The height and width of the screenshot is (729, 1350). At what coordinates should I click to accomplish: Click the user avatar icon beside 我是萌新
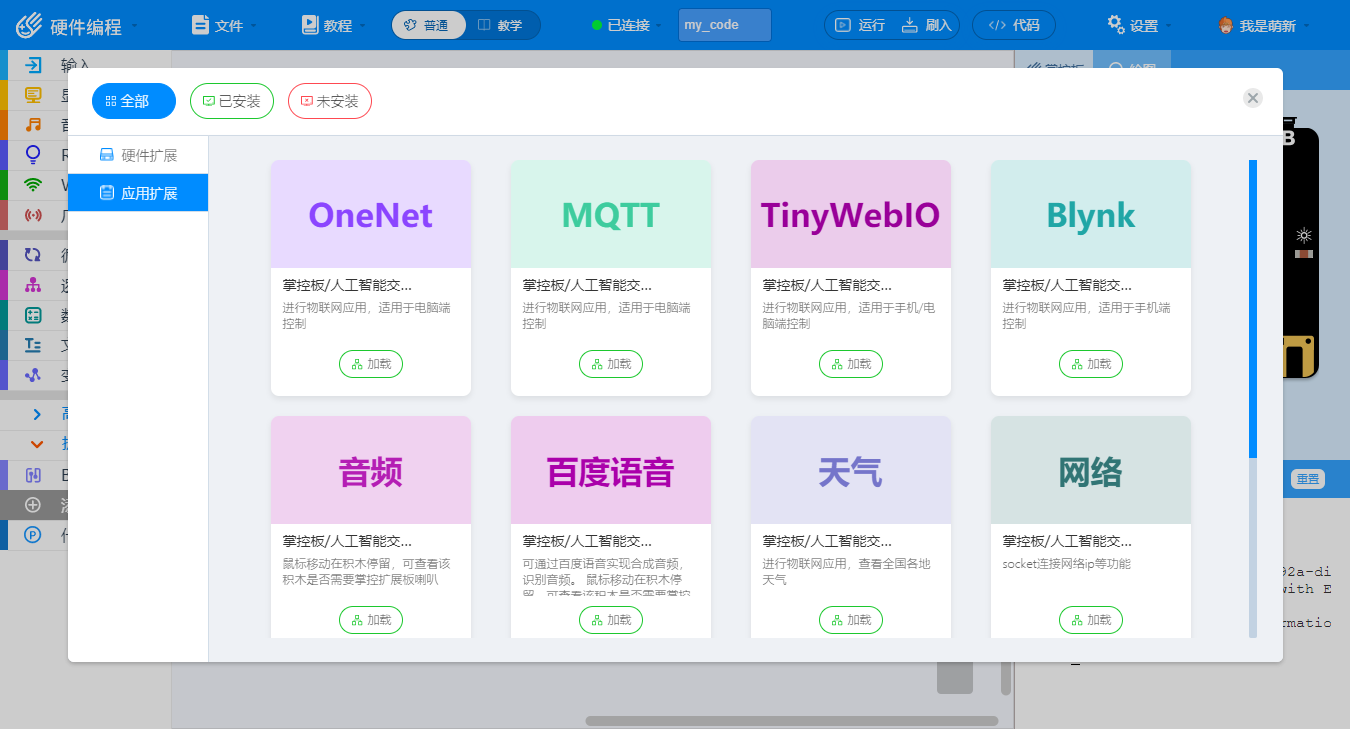coord(1226,25)
